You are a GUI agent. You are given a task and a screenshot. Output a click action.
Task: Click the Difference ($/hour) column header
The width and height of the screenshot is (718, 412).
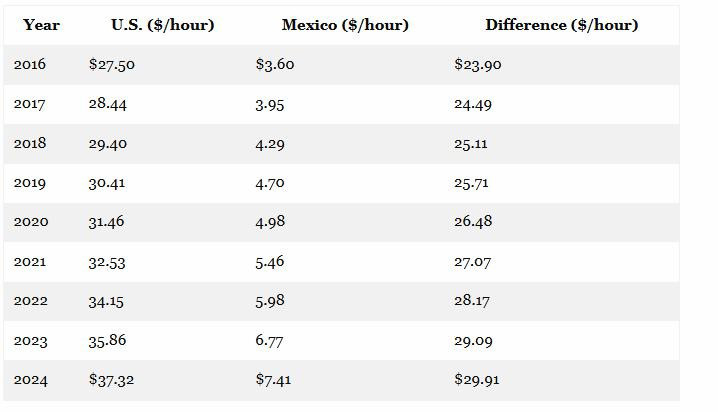(561, 25)
